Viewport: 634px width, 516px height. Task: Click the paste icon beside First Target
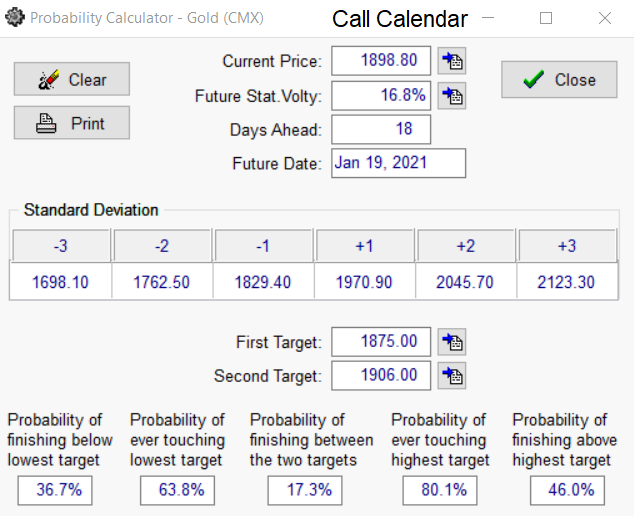coord(452,342)
